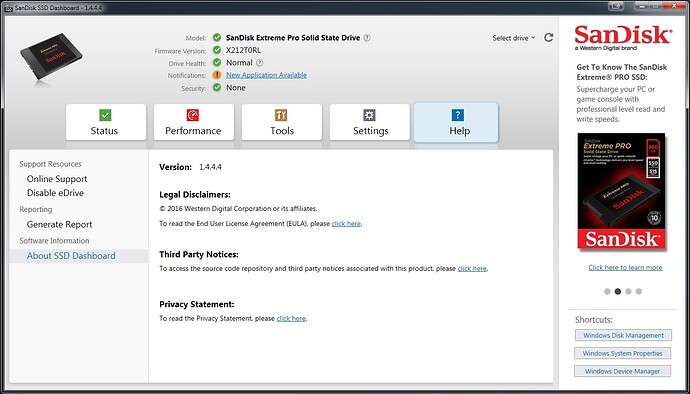Click the orange notification warning icon
The width and height of the screenshot is (690, 394).
tap(217, 75)
